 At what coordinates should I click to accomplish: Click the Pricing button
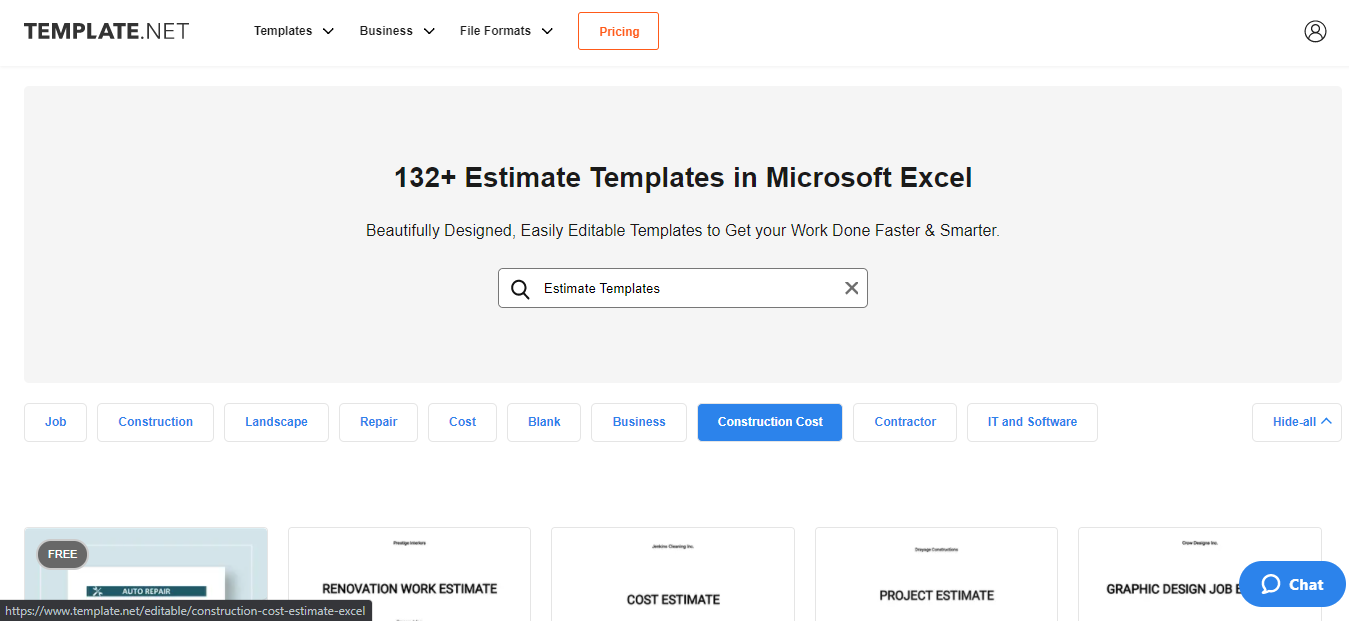pyautogui.click(x=618, y=31)
